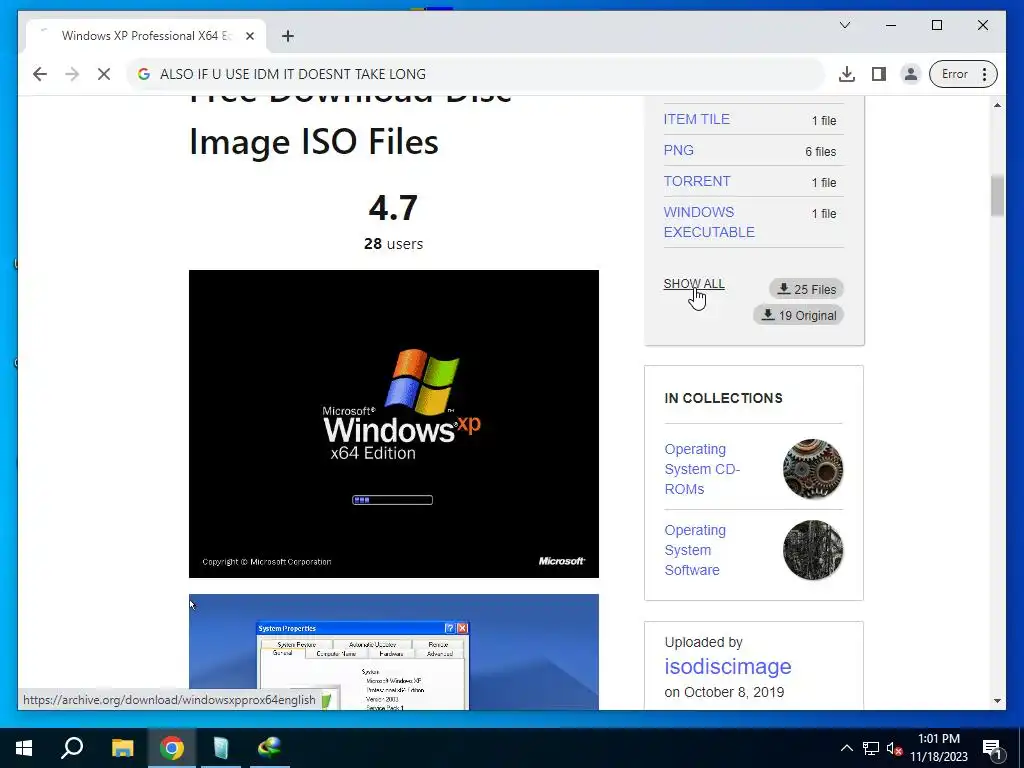1024x768 pixels.
Task: Download all 25 Files
Action: point(807,289)
